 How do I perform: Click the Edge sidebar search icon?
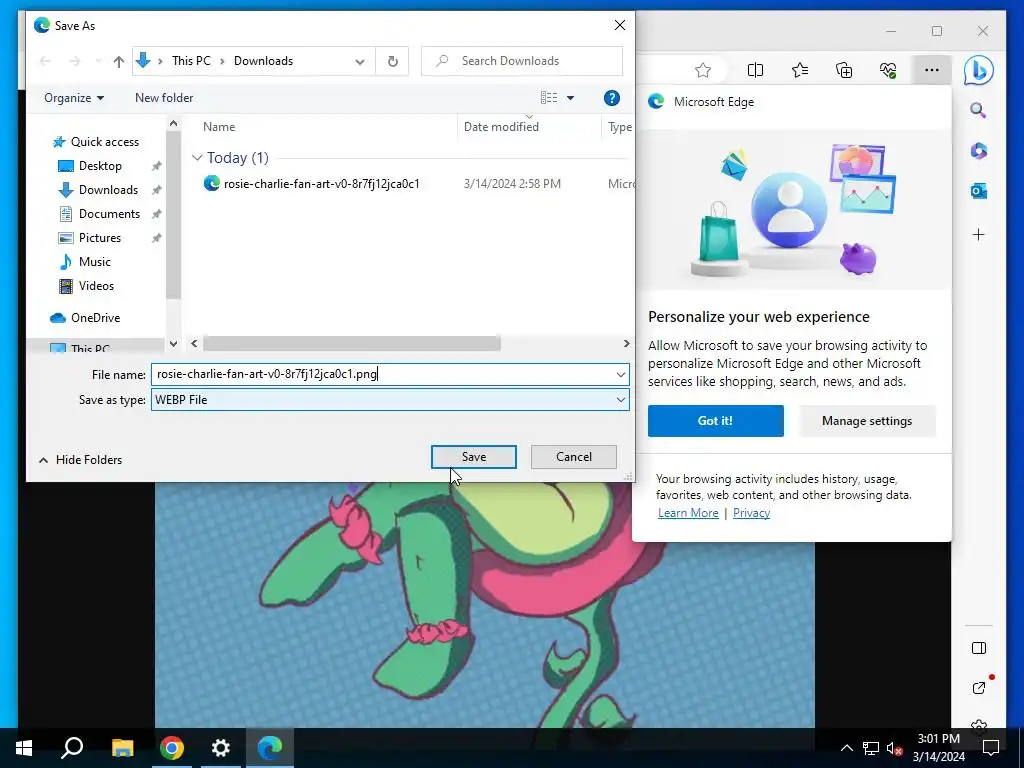[x=978, y=110]
